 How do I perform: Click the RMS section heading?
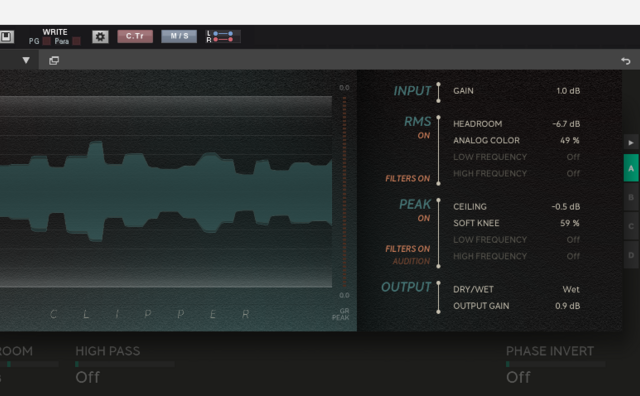point(418,121)
